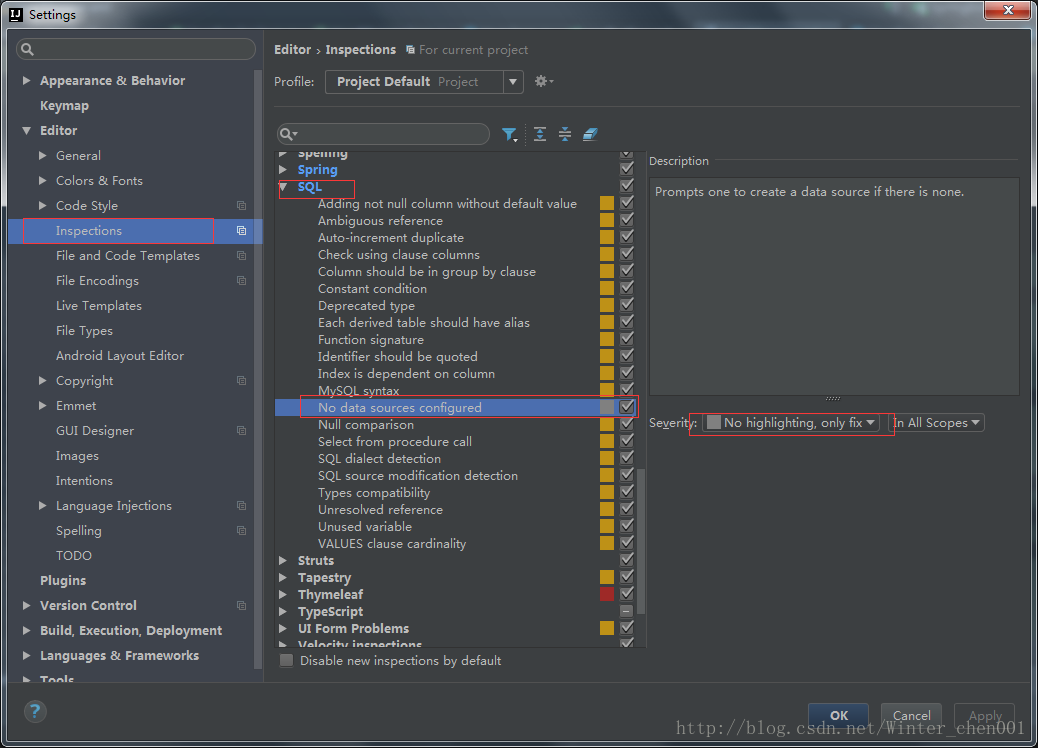Click severity swatch for Adding not null column
This screenshot has height=748, width=1038.
(607, 203)
